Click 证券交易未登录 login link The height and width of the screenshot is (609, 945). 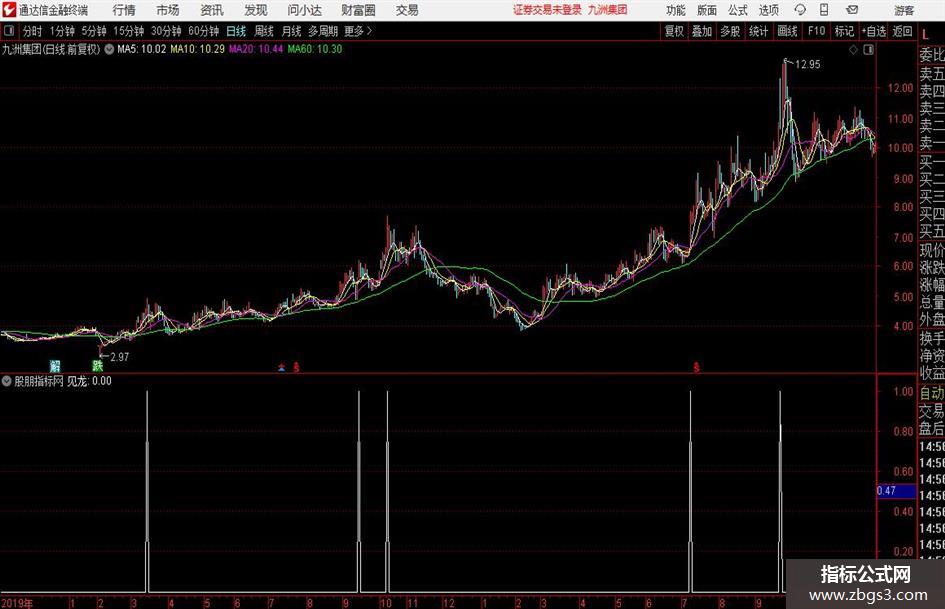(547, 10)
